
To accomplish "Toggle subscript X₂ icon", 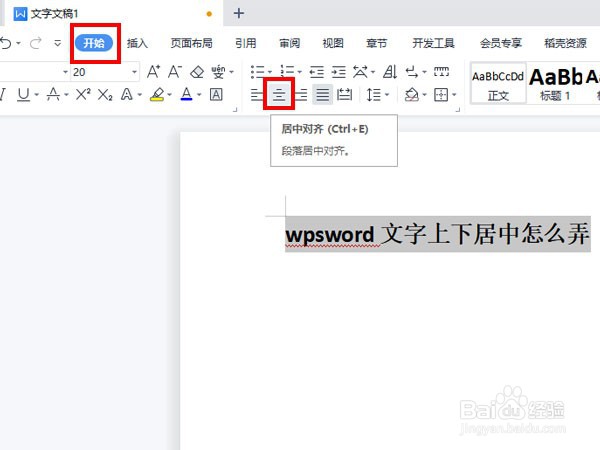I will 105,95.
